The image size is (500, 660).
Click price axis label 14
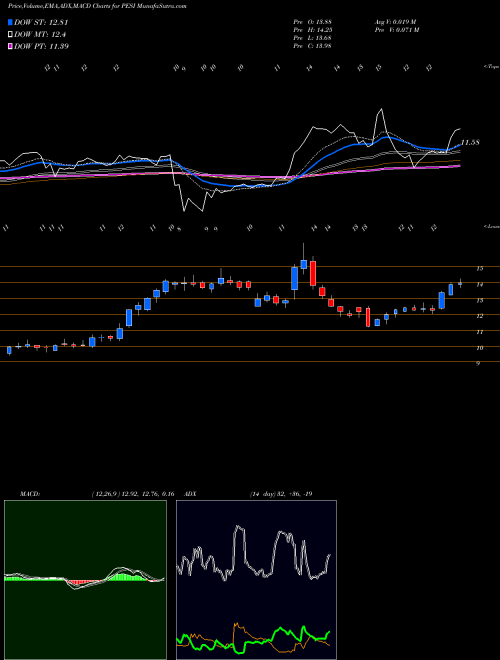(x=479, y=285)
